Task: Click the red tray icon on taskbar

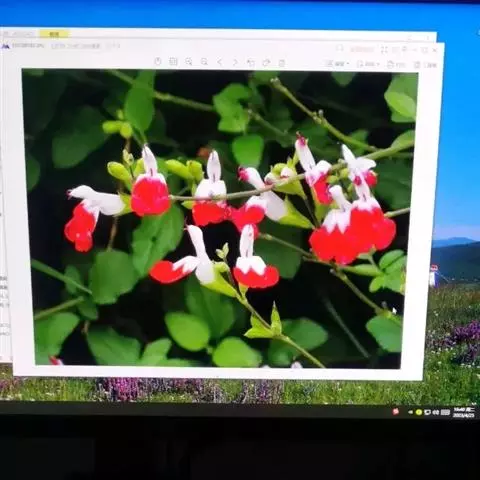Action: (396, 412)
